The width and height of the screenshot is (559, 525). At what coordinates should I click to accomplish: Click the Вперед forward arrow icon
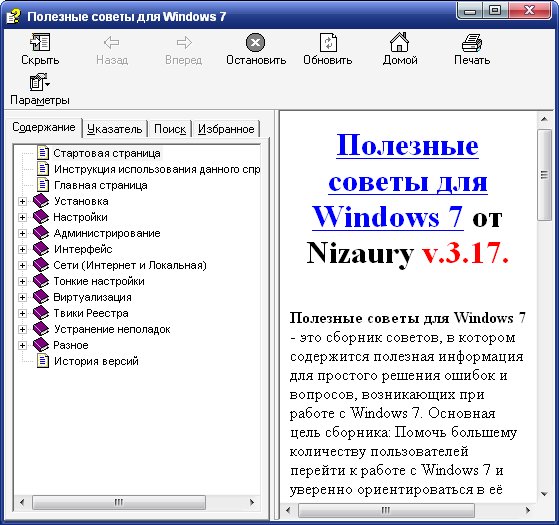coord(184,42)
